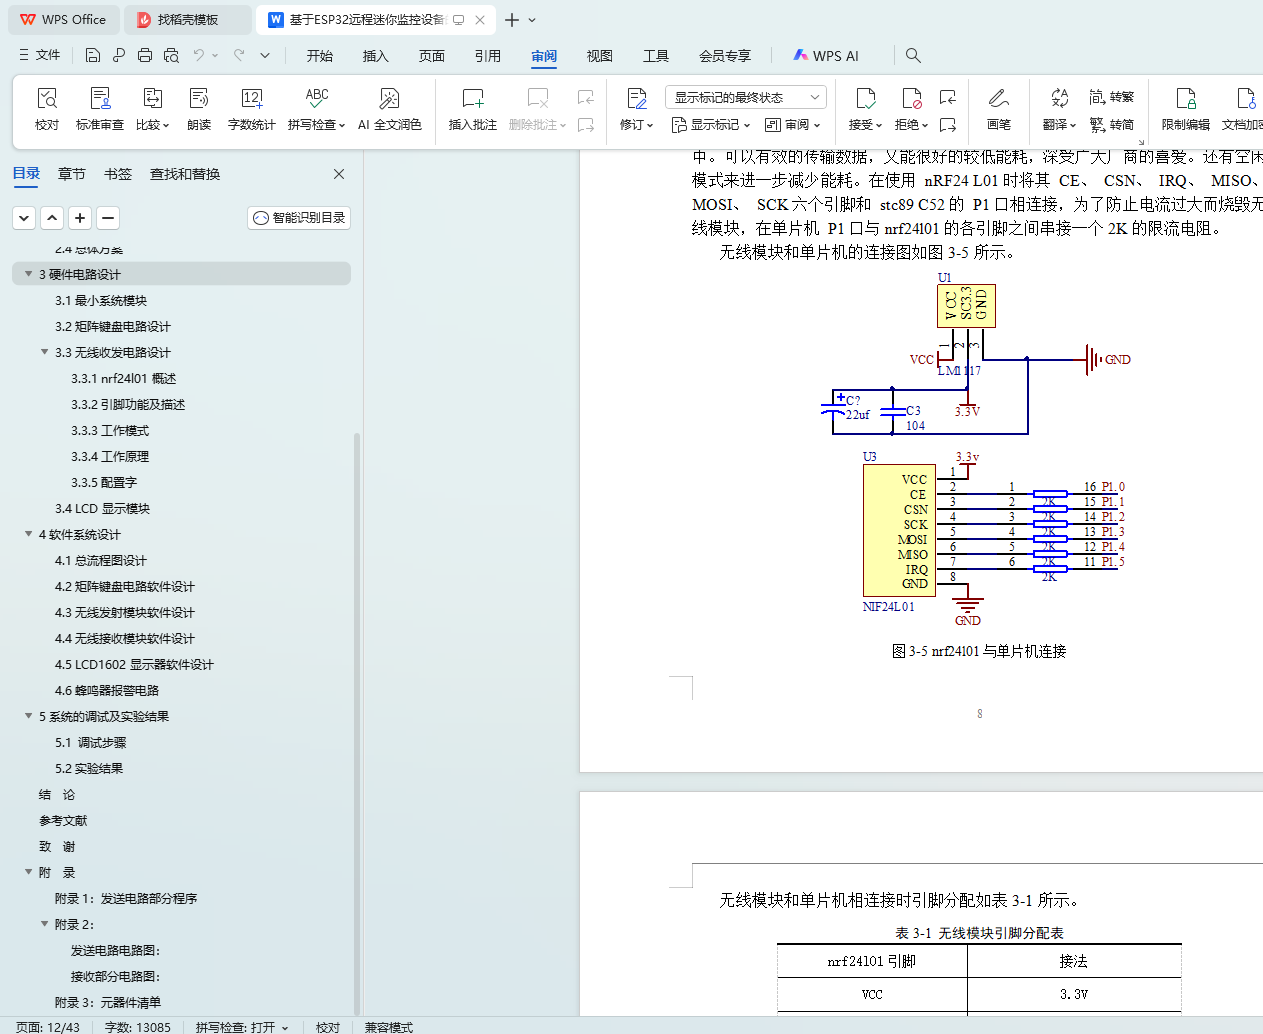Jump to previous revision change icon
Image resolution: width=1263 pixels, height=1034 pixels.
pyautogui.click(x=948, y=97)
